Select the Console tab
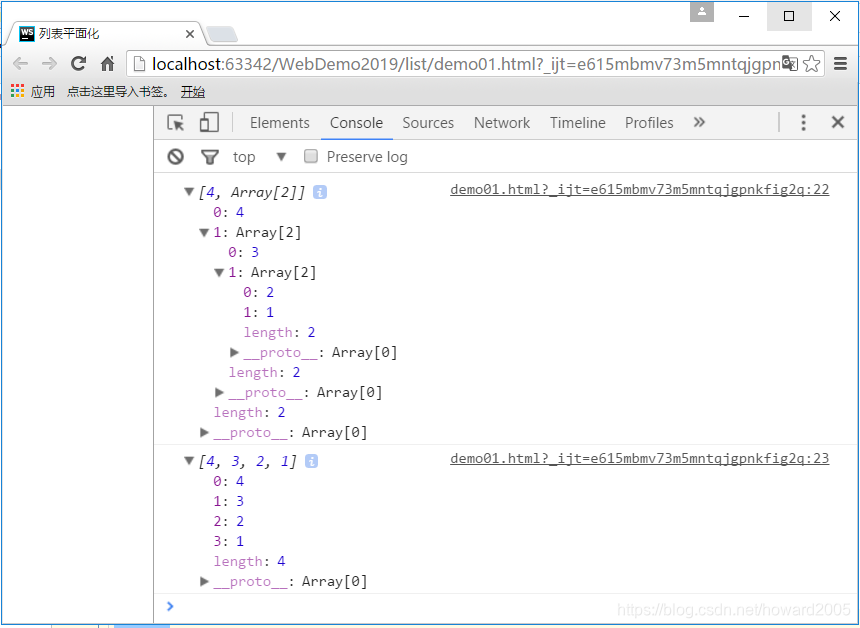The image size is (860, 628). point(357,123)
